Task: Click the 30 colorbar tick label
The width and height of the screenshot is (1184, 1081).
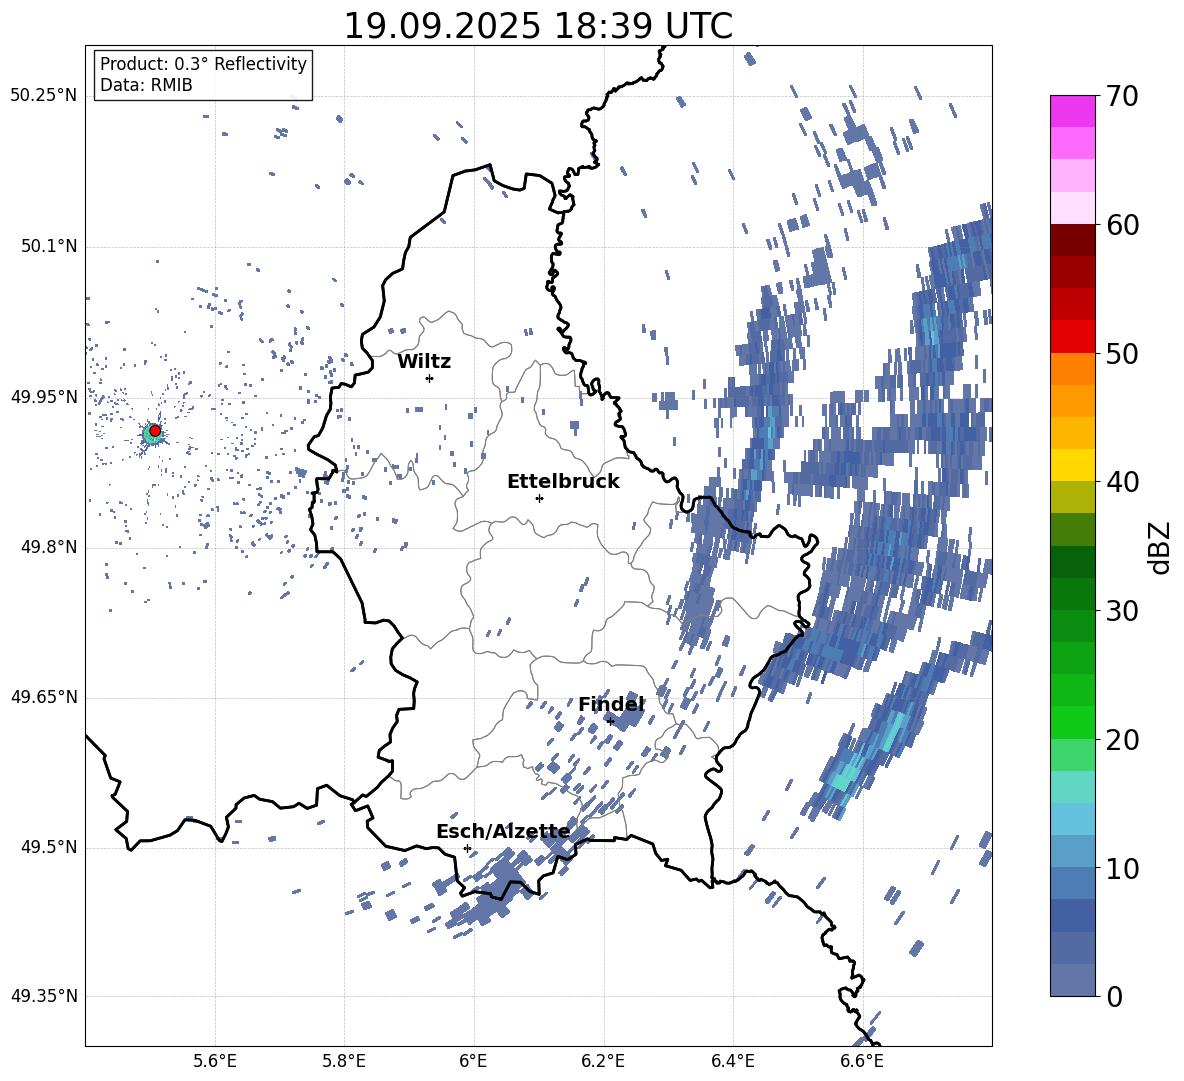Action: tap(1122, 610)
